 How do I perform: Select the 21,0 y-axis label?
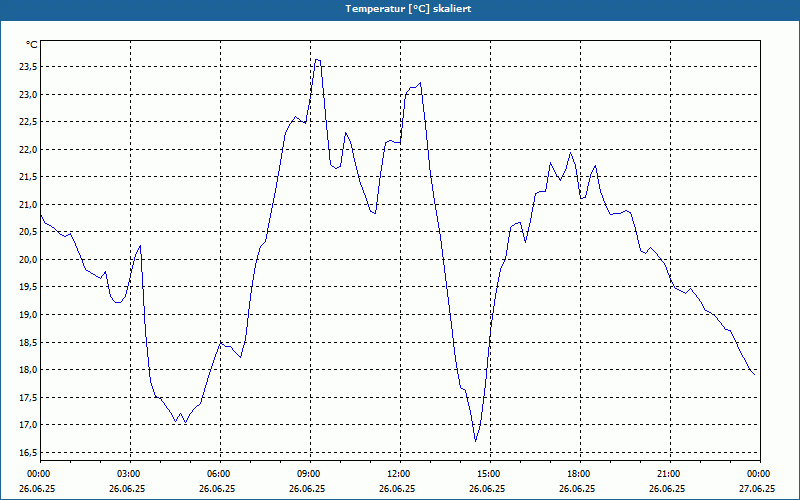(x=28, y=205)
